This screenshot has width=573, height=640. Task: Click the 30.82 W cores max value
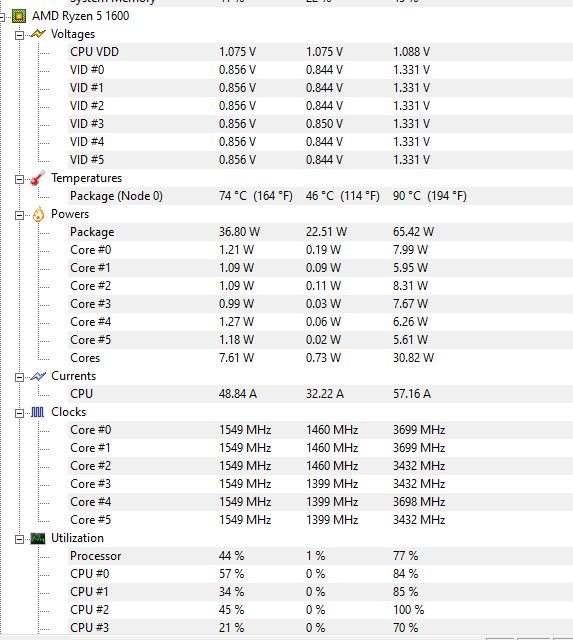tap(413, 358)
